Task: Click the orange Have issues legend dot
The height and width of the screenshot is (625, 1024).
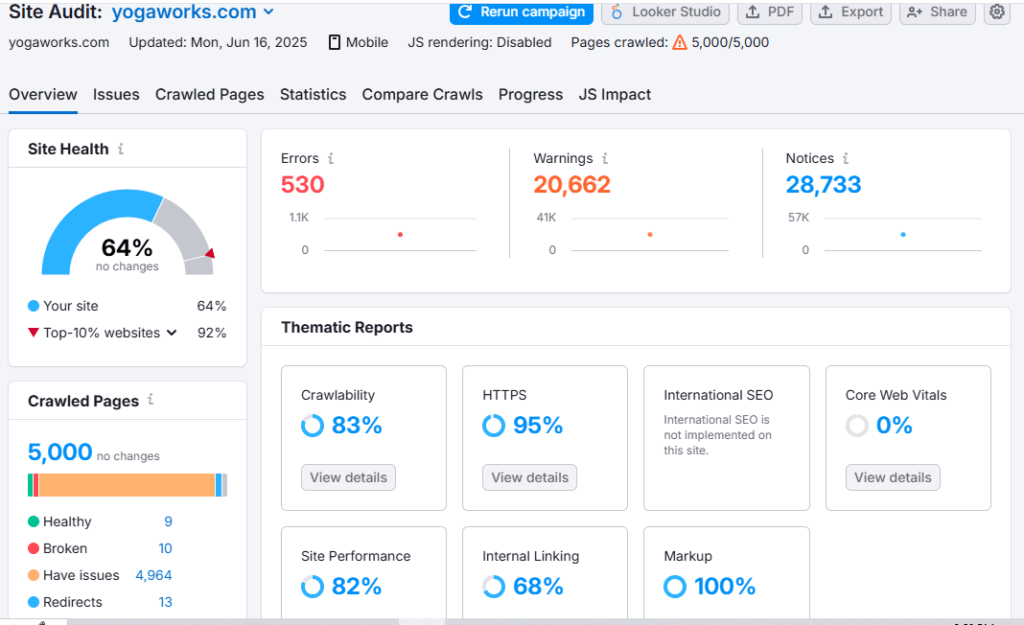Action: [33, 575]
